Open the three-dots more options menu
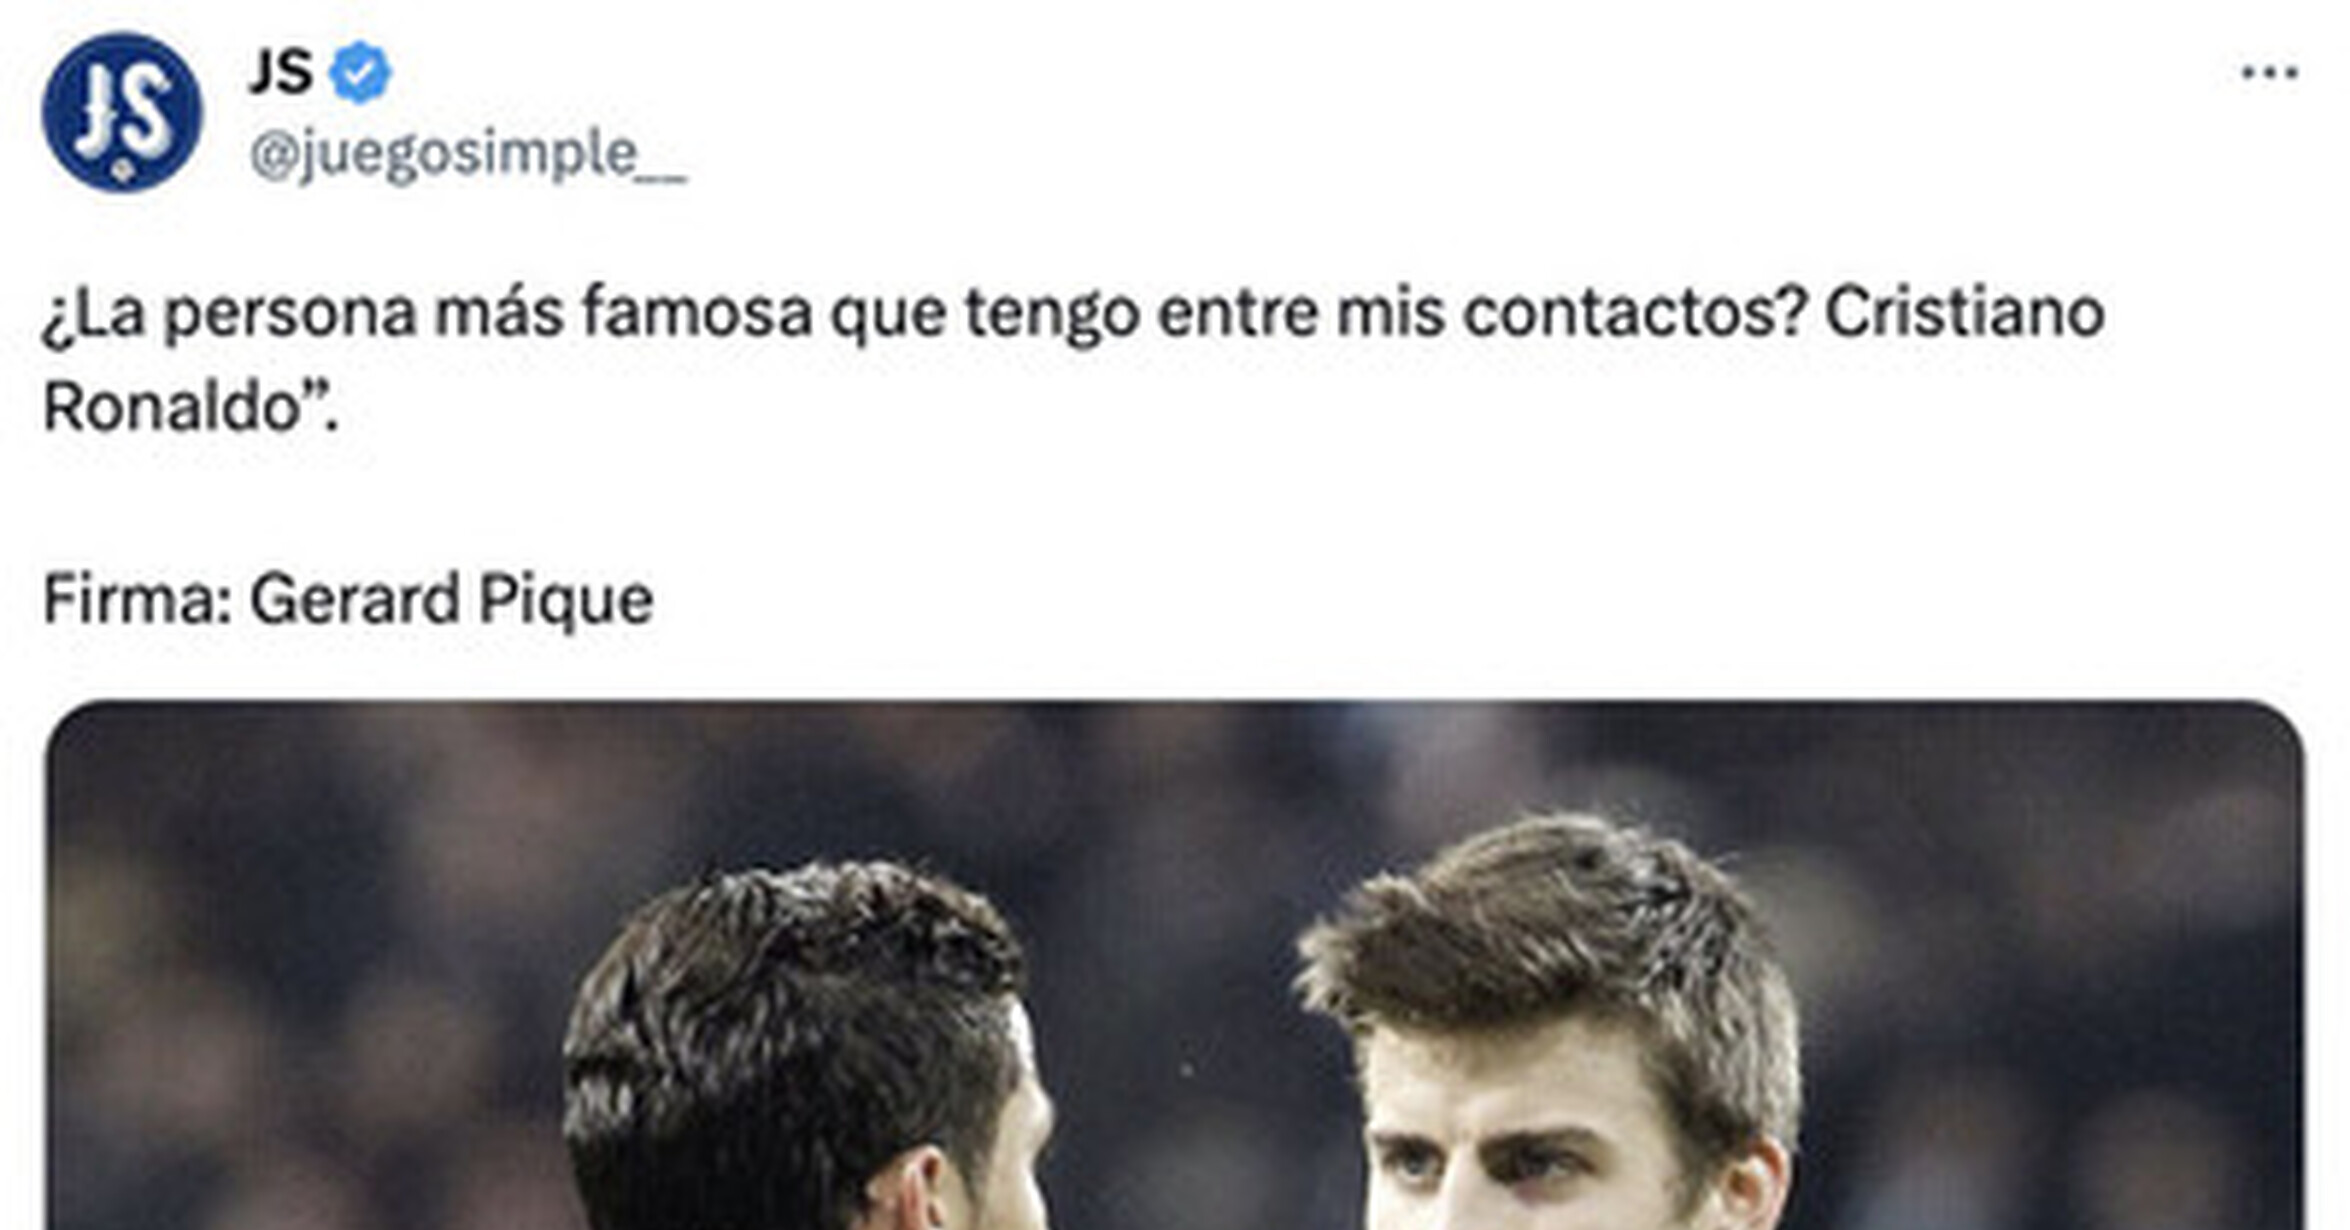 coord(2269,72)
